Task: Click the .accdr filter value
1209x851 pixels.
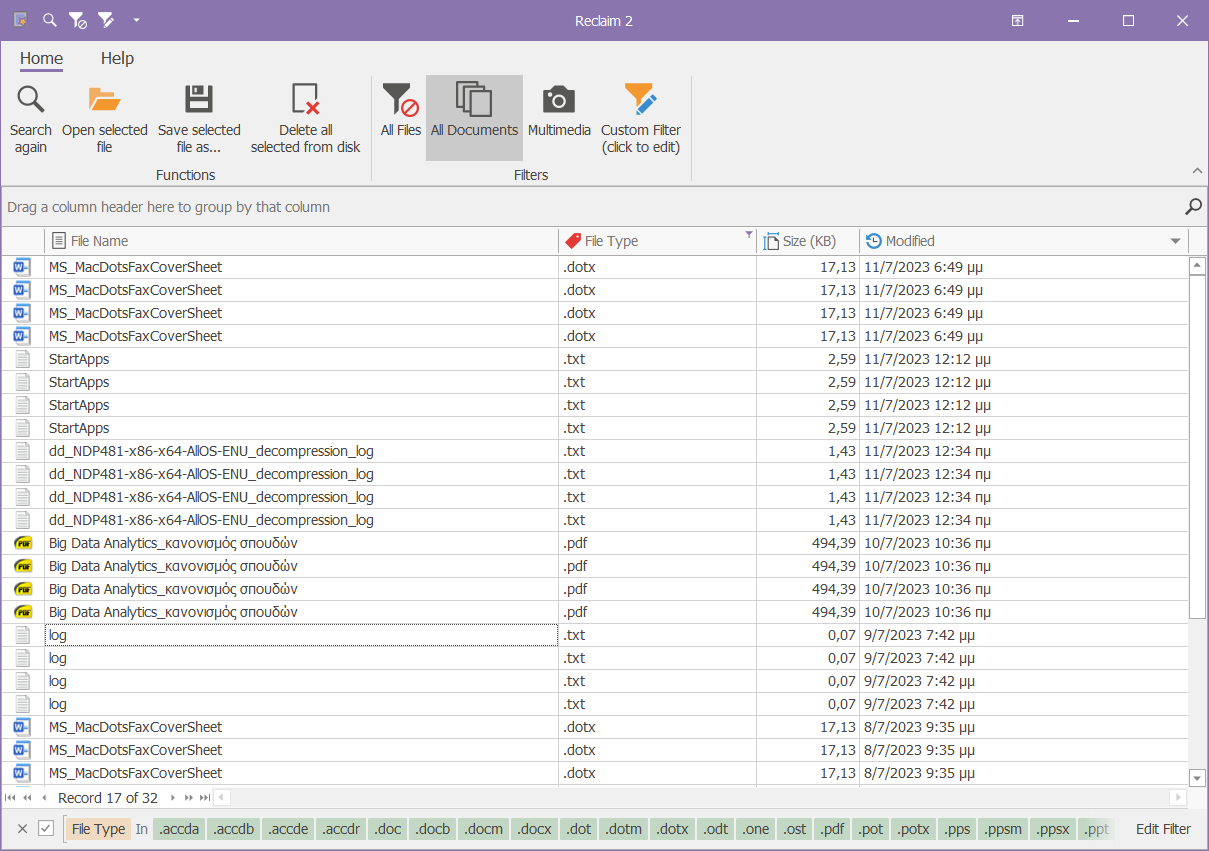Action: click(x=341, y=829)
